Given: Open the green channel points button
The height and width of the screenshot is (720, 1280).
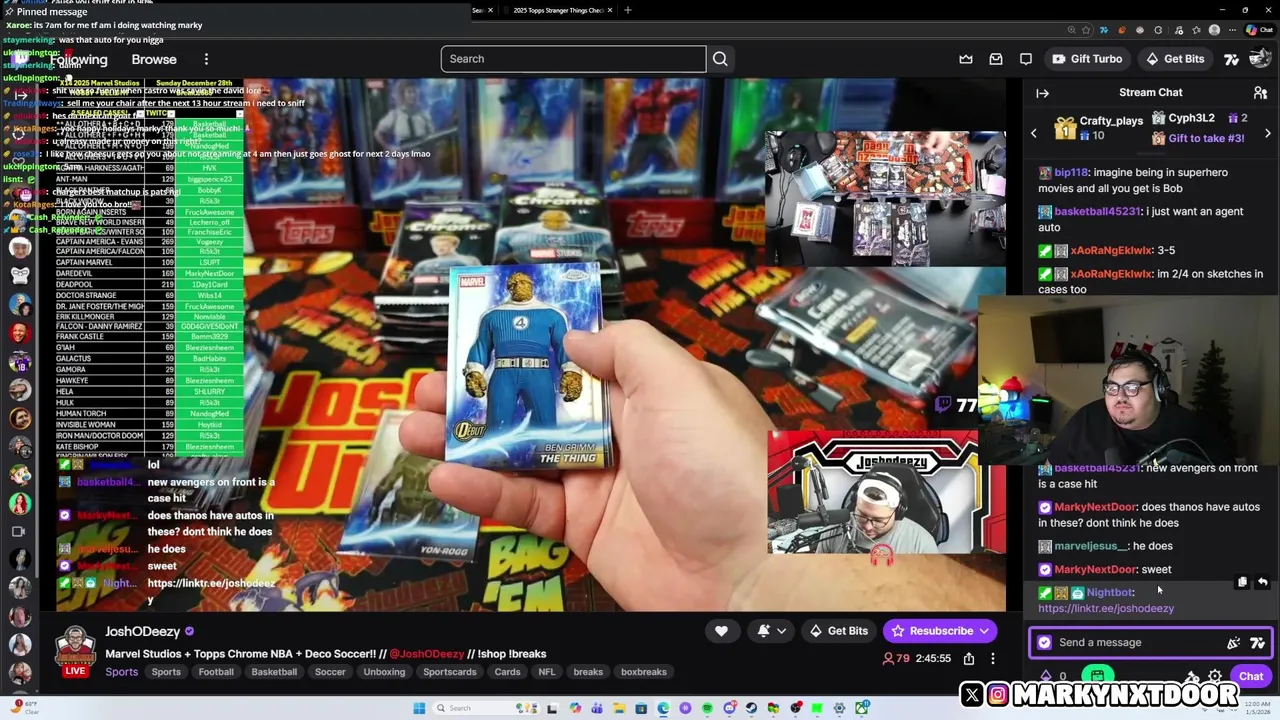Looking at the screenshot, I should 1098,677.
